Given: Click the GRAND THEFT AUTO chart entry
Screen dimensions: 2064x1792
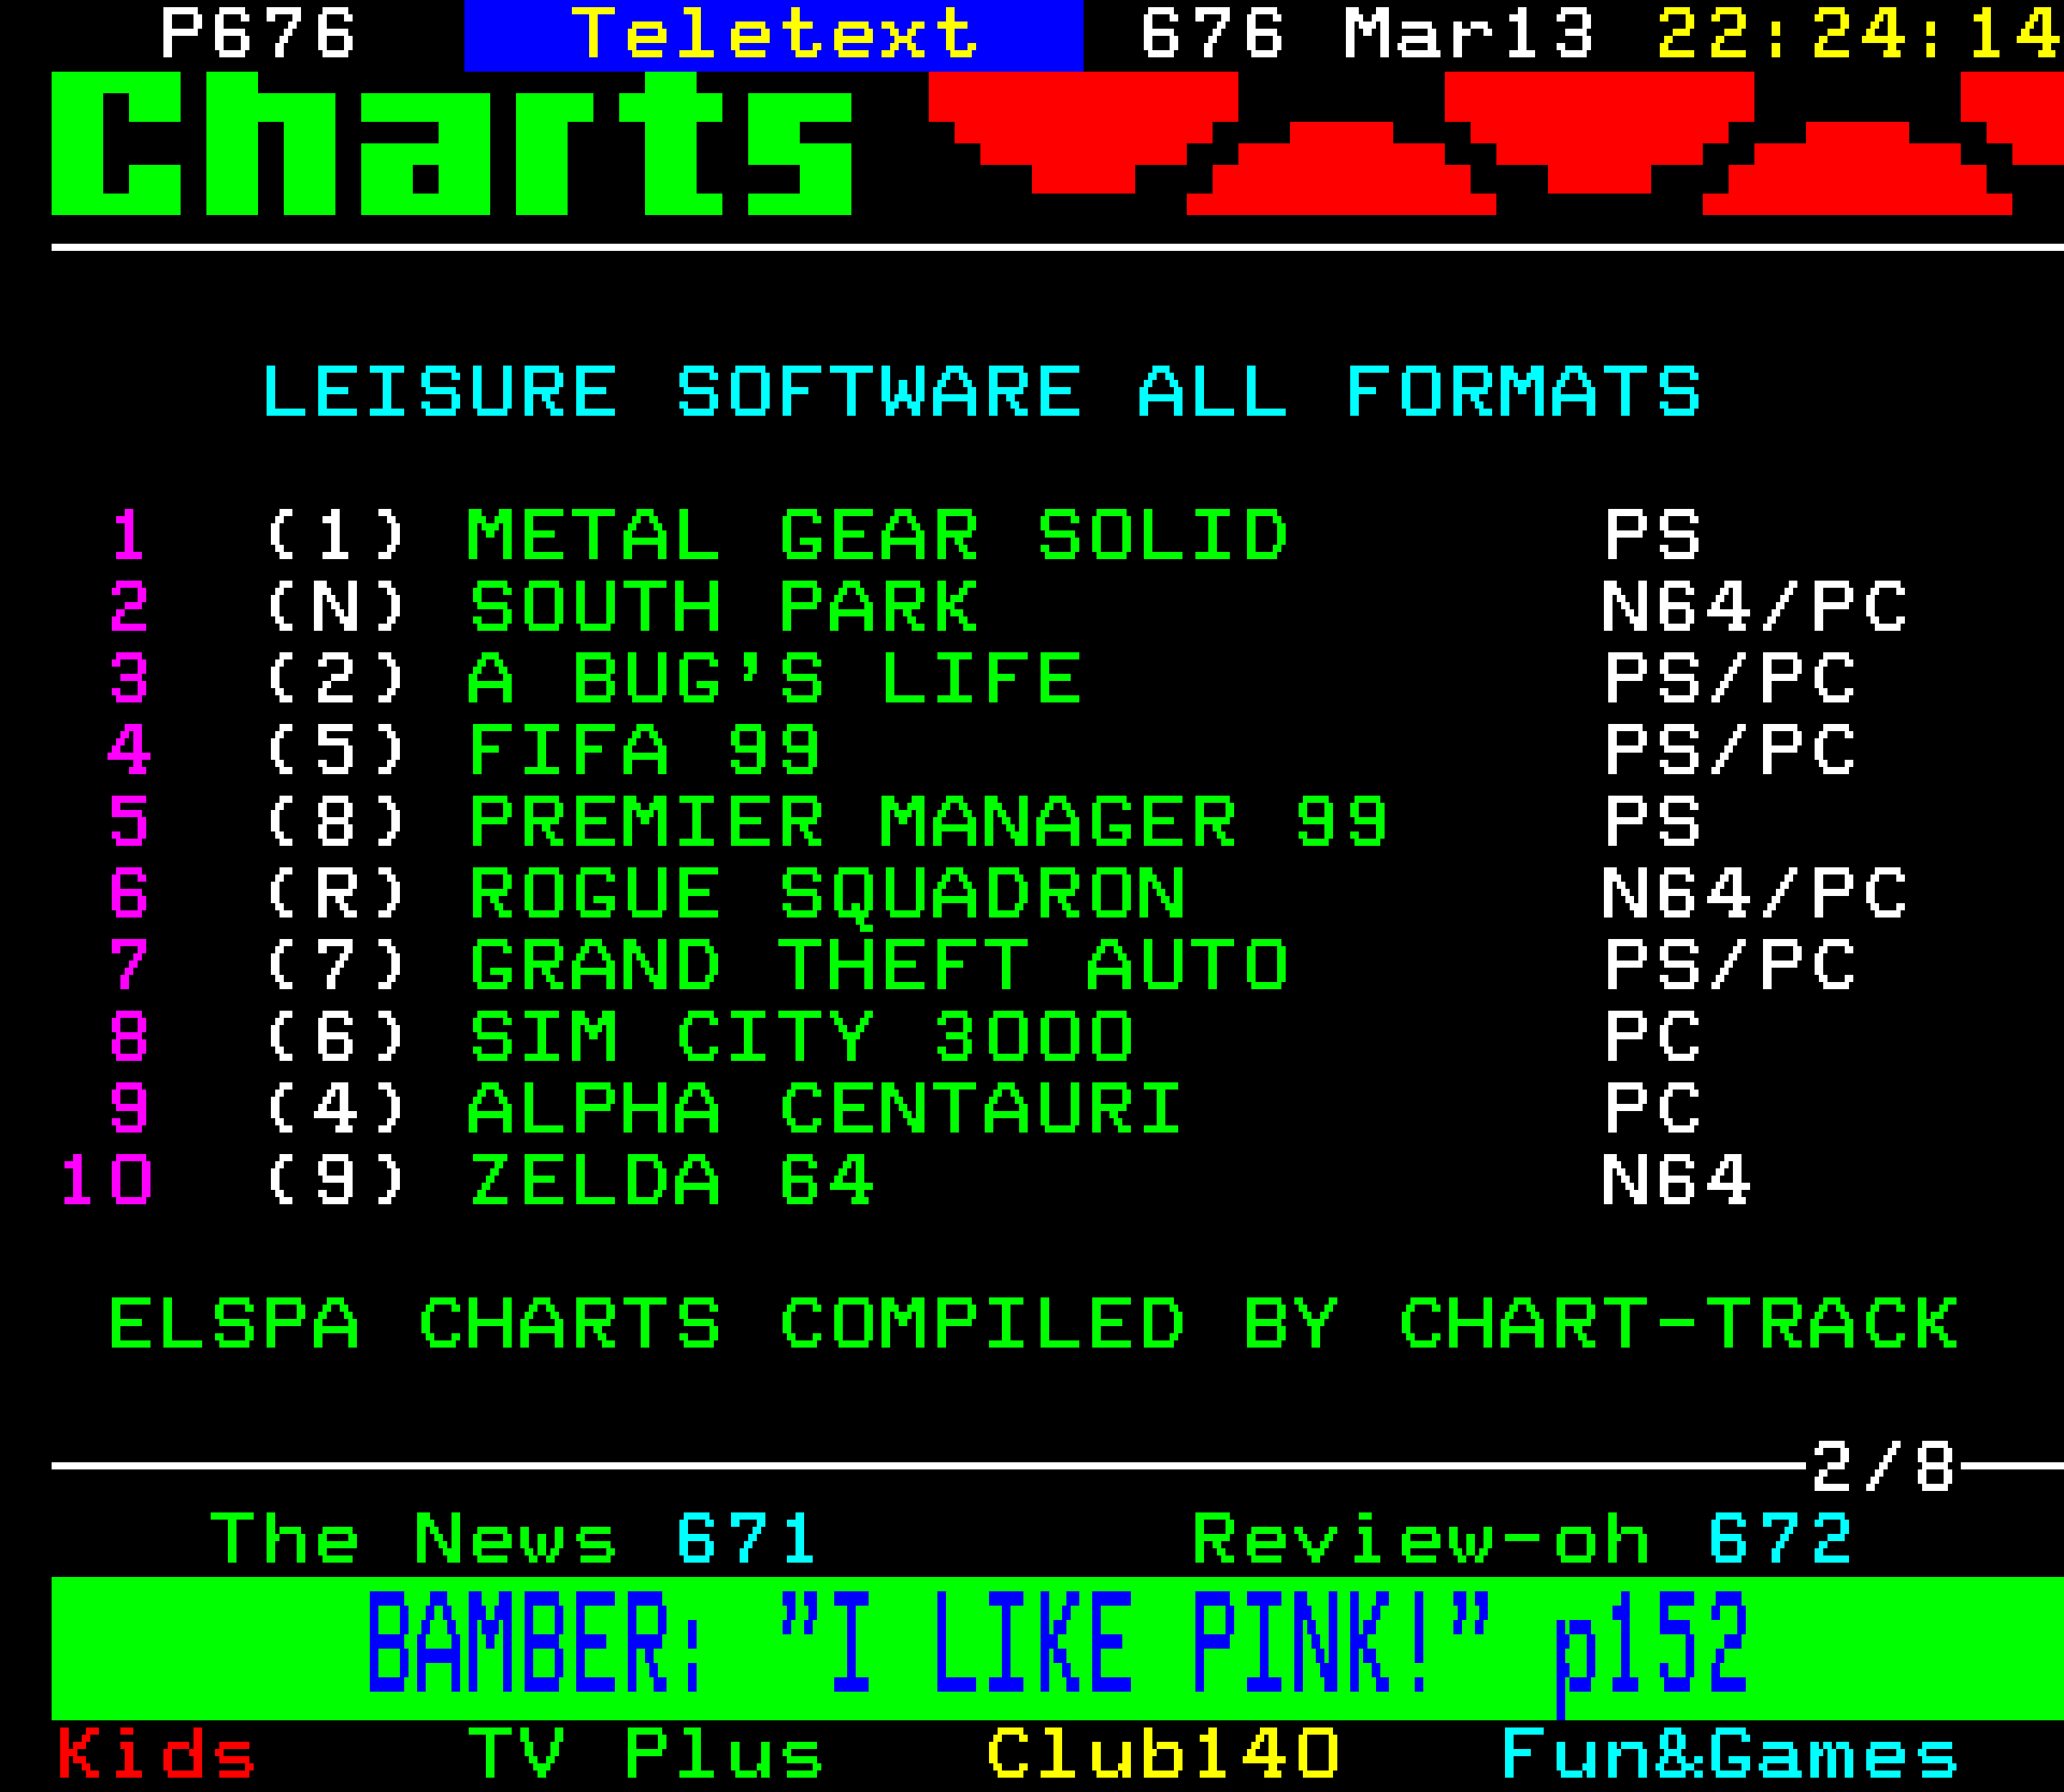Looking at the screenshot, I should [878, 965].
